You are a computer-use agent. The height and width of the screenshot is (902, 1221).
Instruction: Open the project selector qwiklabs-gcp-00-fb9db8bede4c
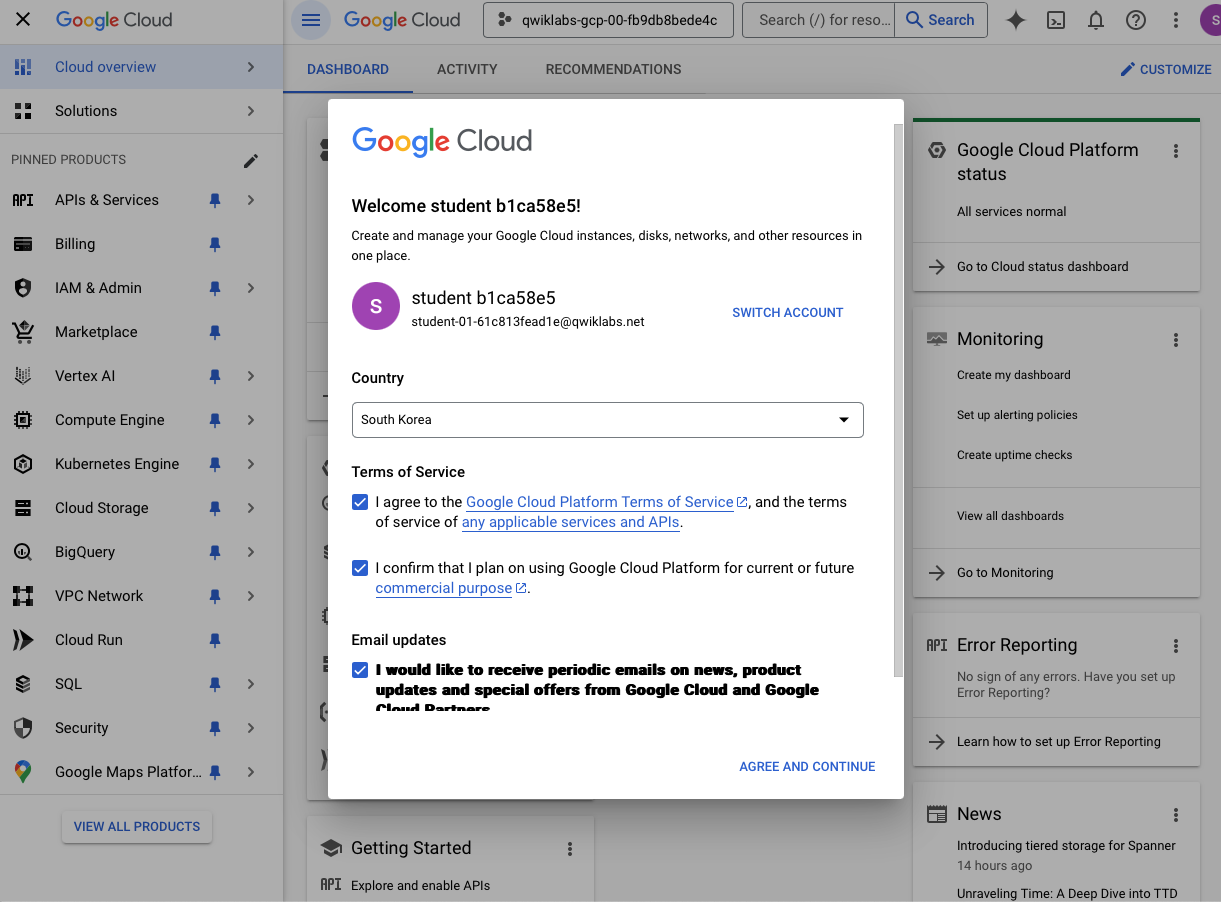pyautogui.click(x=608, y=20)
